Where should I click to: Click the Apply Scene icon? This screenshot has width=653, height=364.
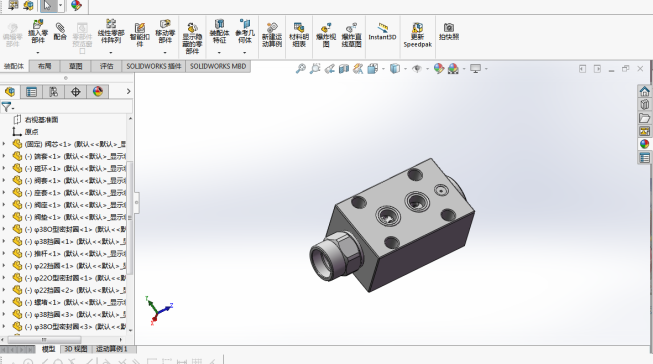pyautogui.click(x=453, y=68)
